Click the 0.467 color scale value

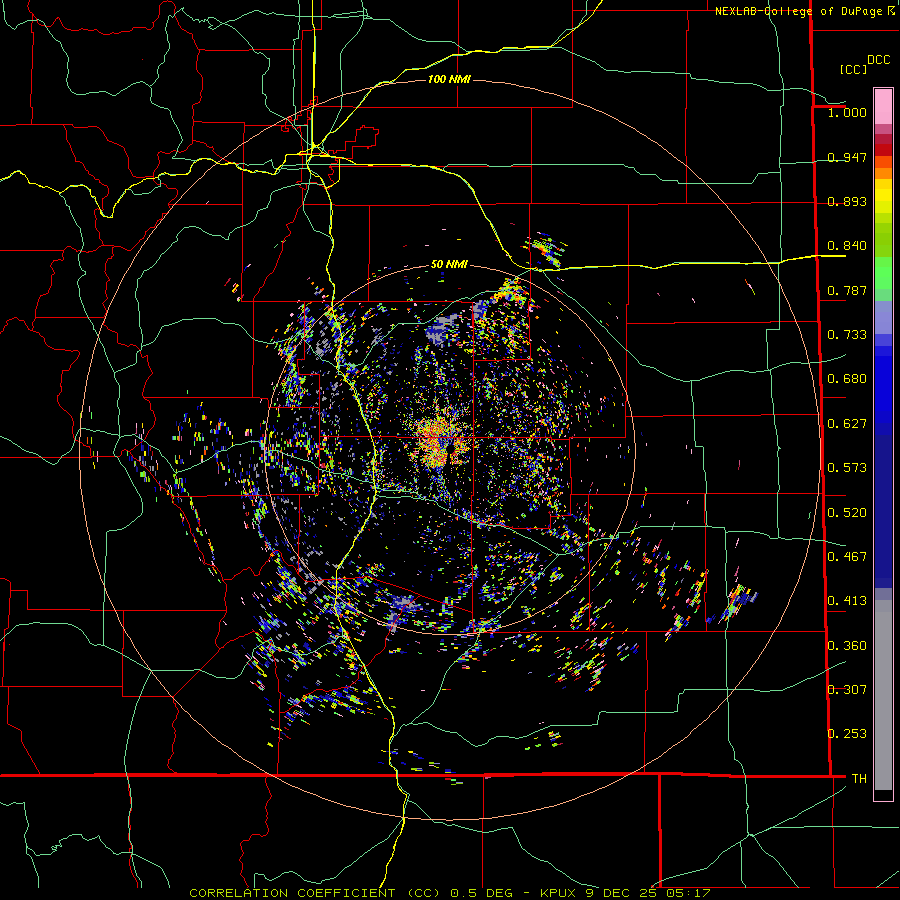tap(847, 557)
